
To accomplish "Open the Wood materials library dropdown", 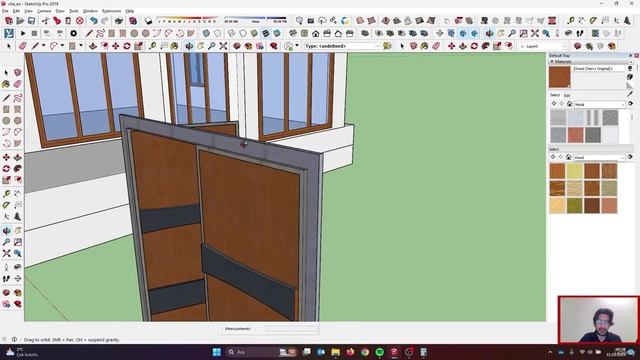I will pos(600,157).
